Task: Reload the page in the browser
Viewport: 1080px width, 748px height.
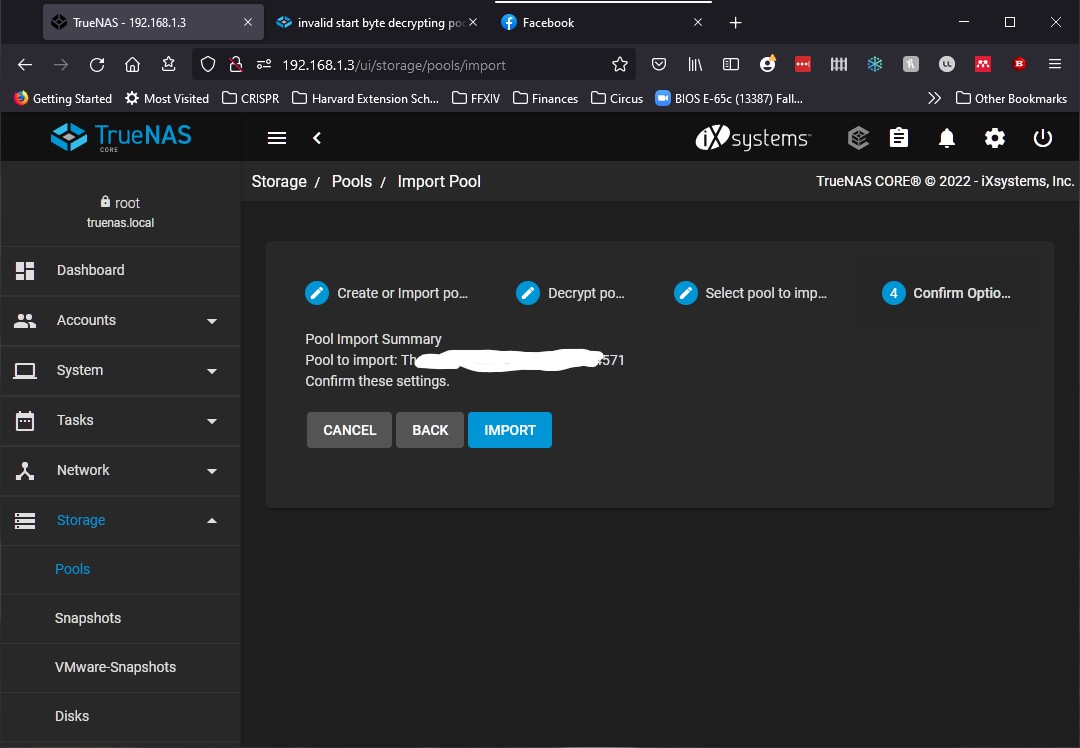Action: (x=97, y=65)
